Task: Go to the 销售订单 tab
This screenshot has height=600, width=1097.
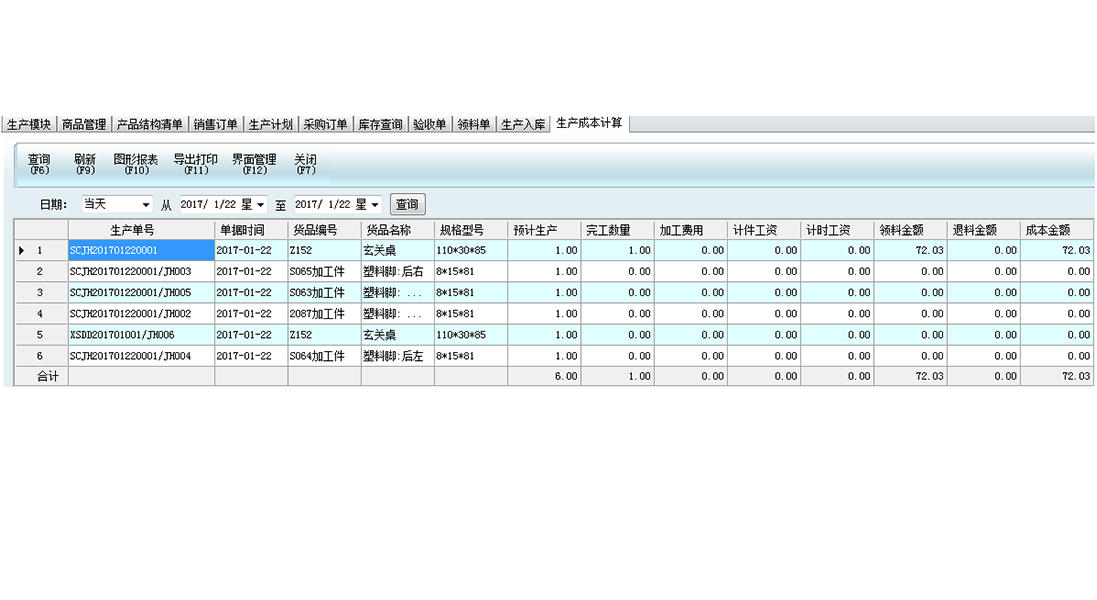Action: [215, 125]
